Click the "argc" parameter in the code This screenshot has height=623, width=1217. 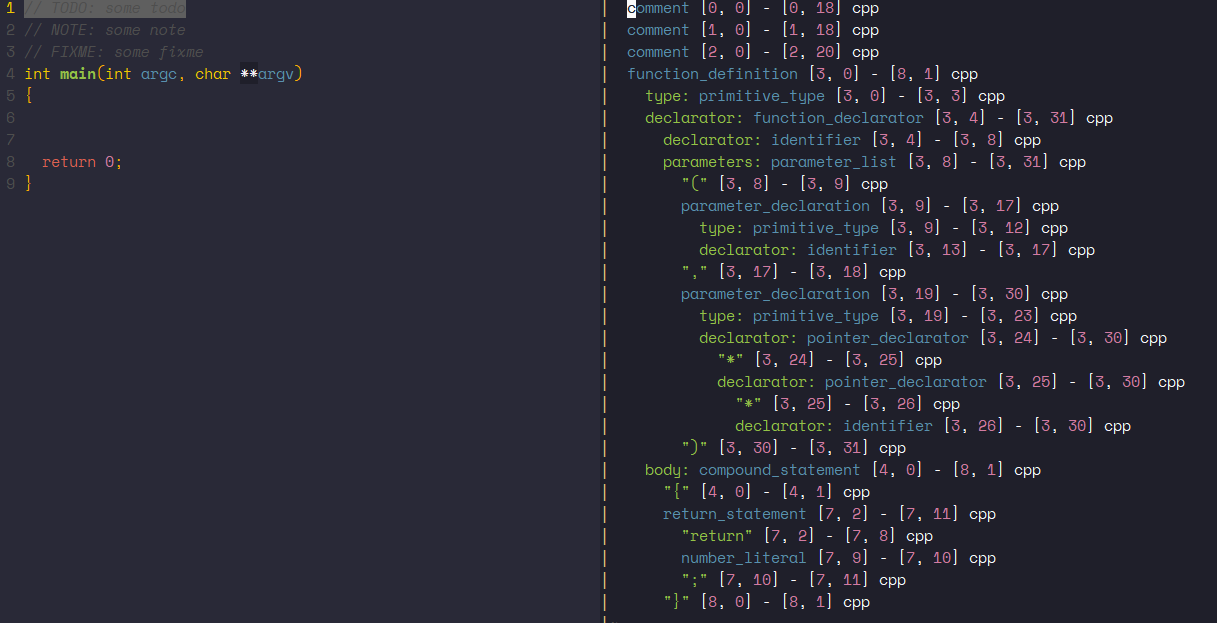159,73
